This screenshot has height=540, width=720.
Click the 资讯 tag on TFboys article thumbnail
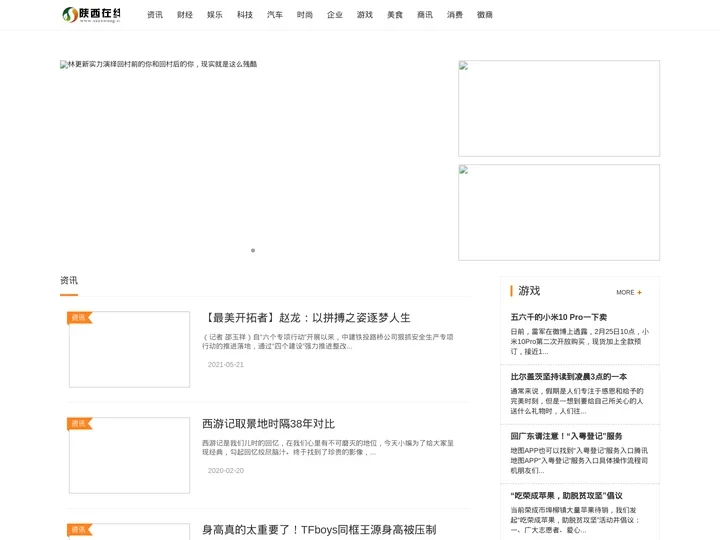(x=79, y=529)
